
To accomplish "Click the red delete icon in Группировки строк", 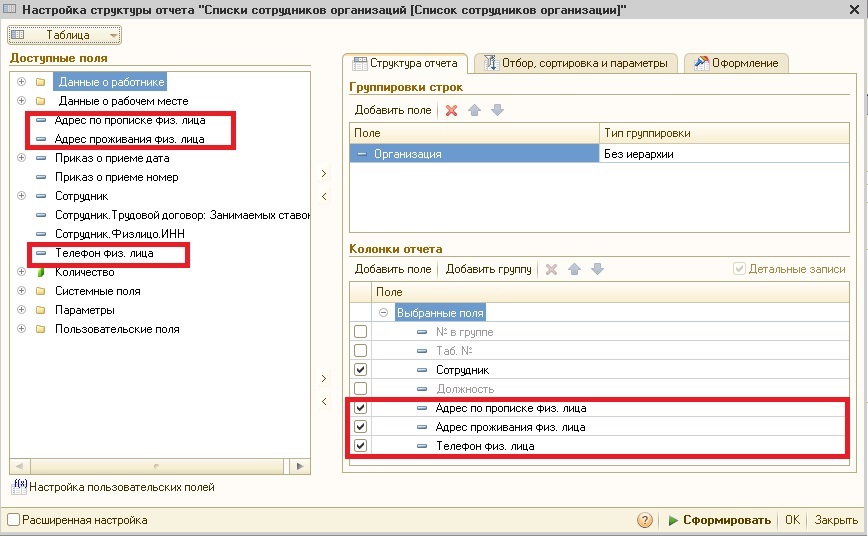I will coord(451,110).
